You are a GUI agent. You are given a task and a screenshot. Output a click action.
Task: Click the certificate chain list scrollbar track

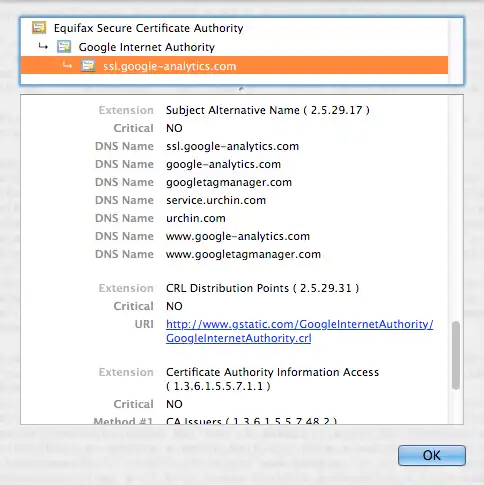455,51
